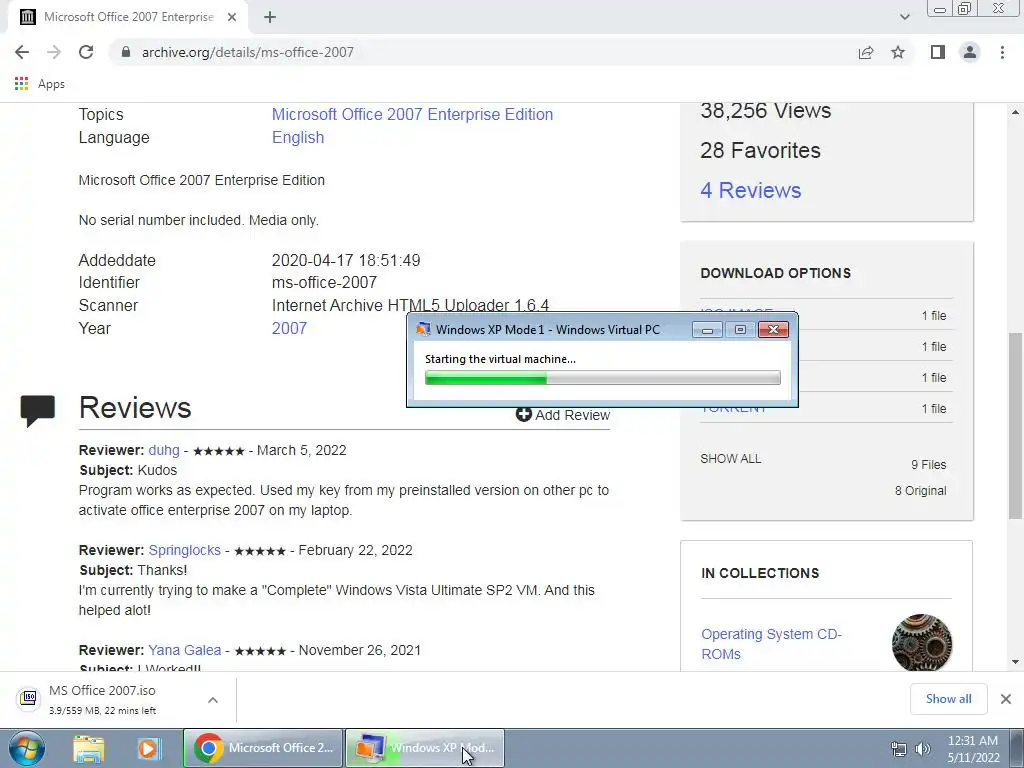Click the 38,256 Views text
The image size is (1024, 768).
point(765,110)
